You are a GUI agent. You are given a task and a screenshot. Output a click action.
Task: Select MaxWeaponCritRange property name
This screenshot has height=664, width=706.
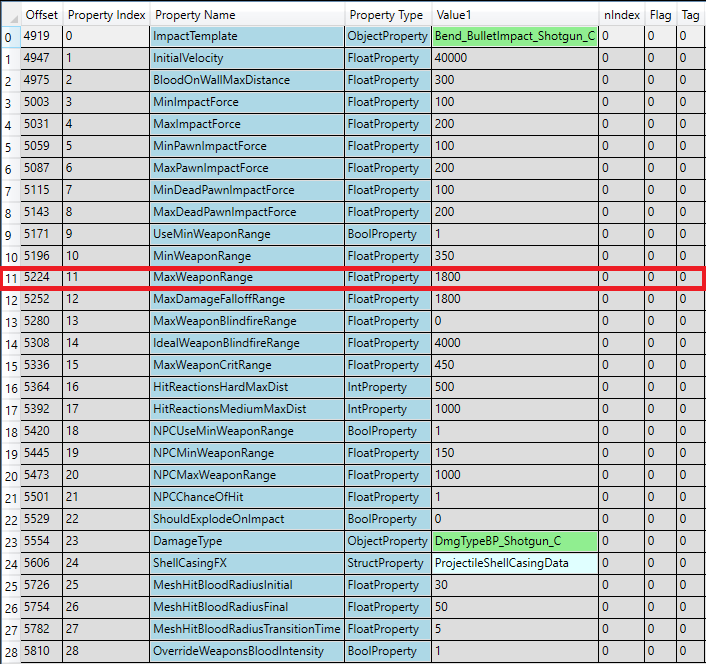(x=247, y=365)
